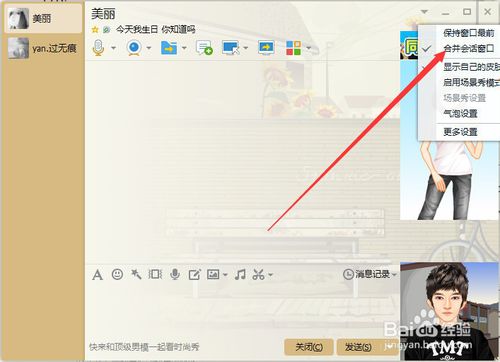This screenshot has width=500, height=362.
Task: Expand the video call dropdown arrow
Action: click(x=149, y=48)
